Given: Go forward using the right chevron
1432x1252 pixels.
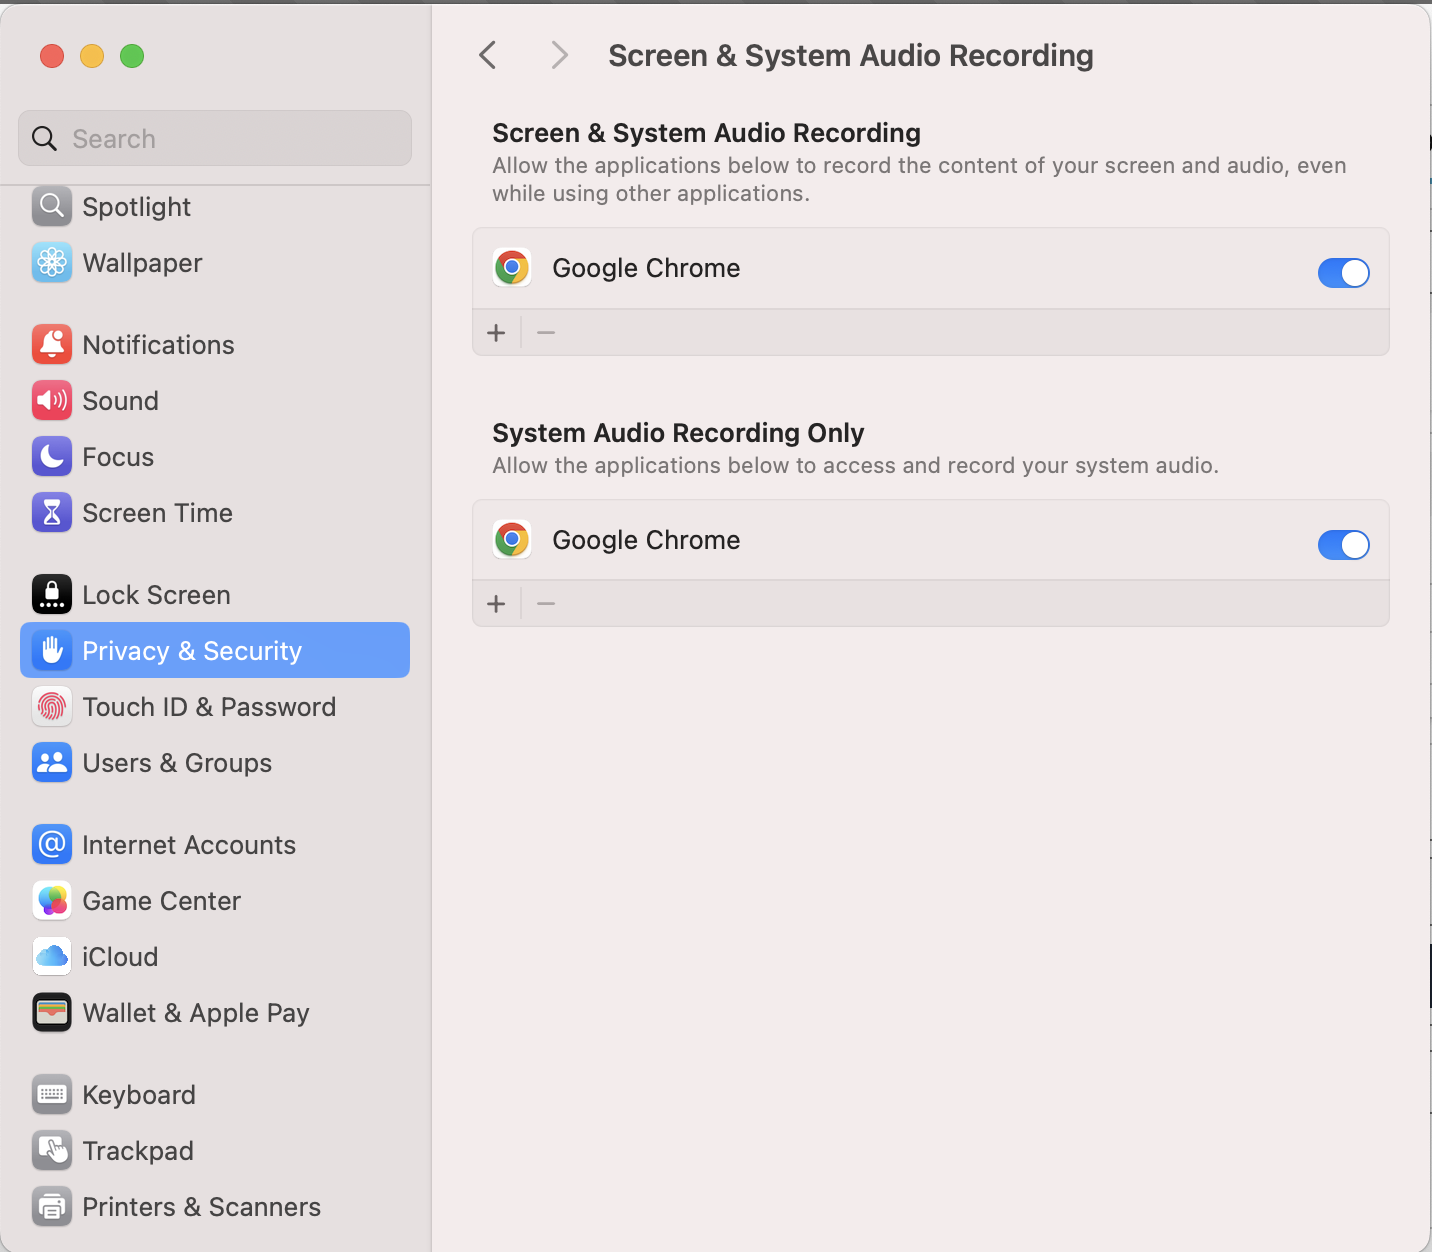Looking at the screenshot, I should point(559,55).
